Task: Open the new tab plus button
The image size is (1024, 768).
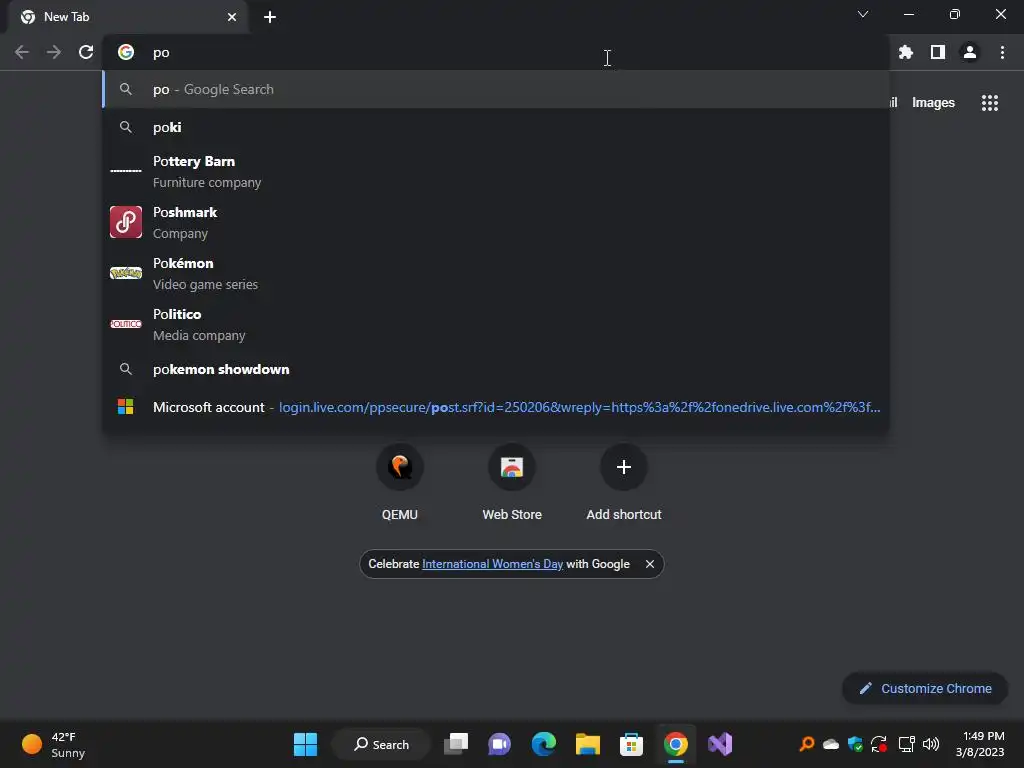Action: pyautogui.click(x=270, y=17)
